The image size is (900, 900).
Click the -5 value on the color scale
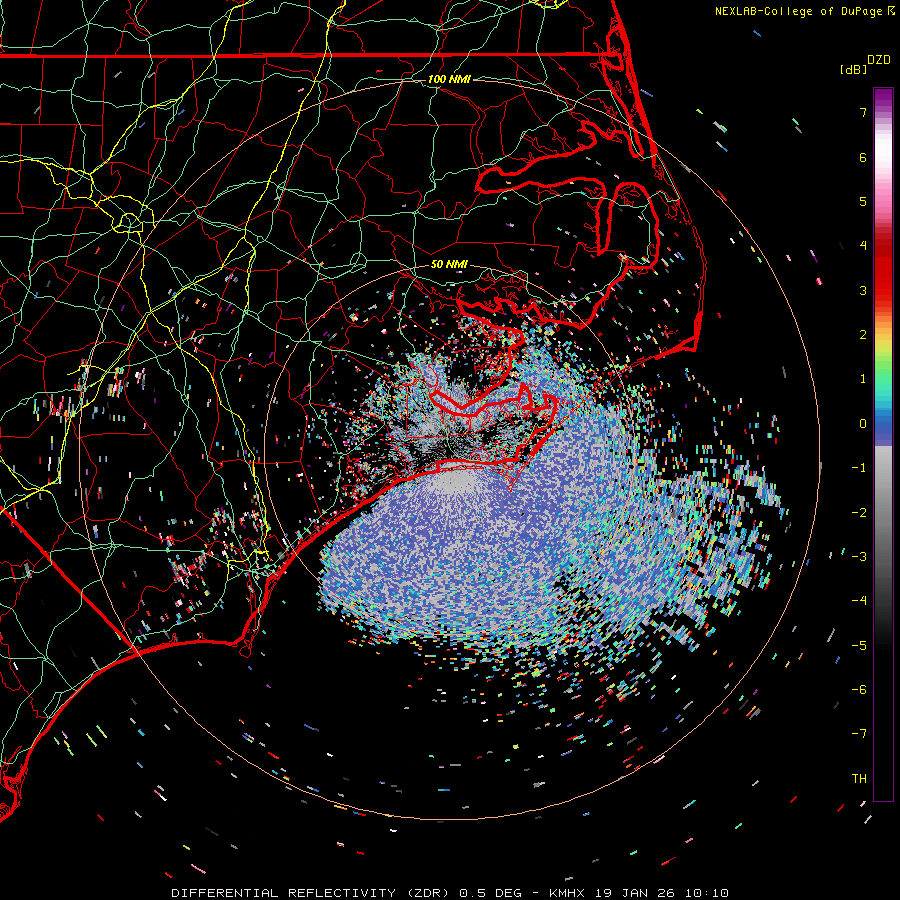click(x=859, y=646)
